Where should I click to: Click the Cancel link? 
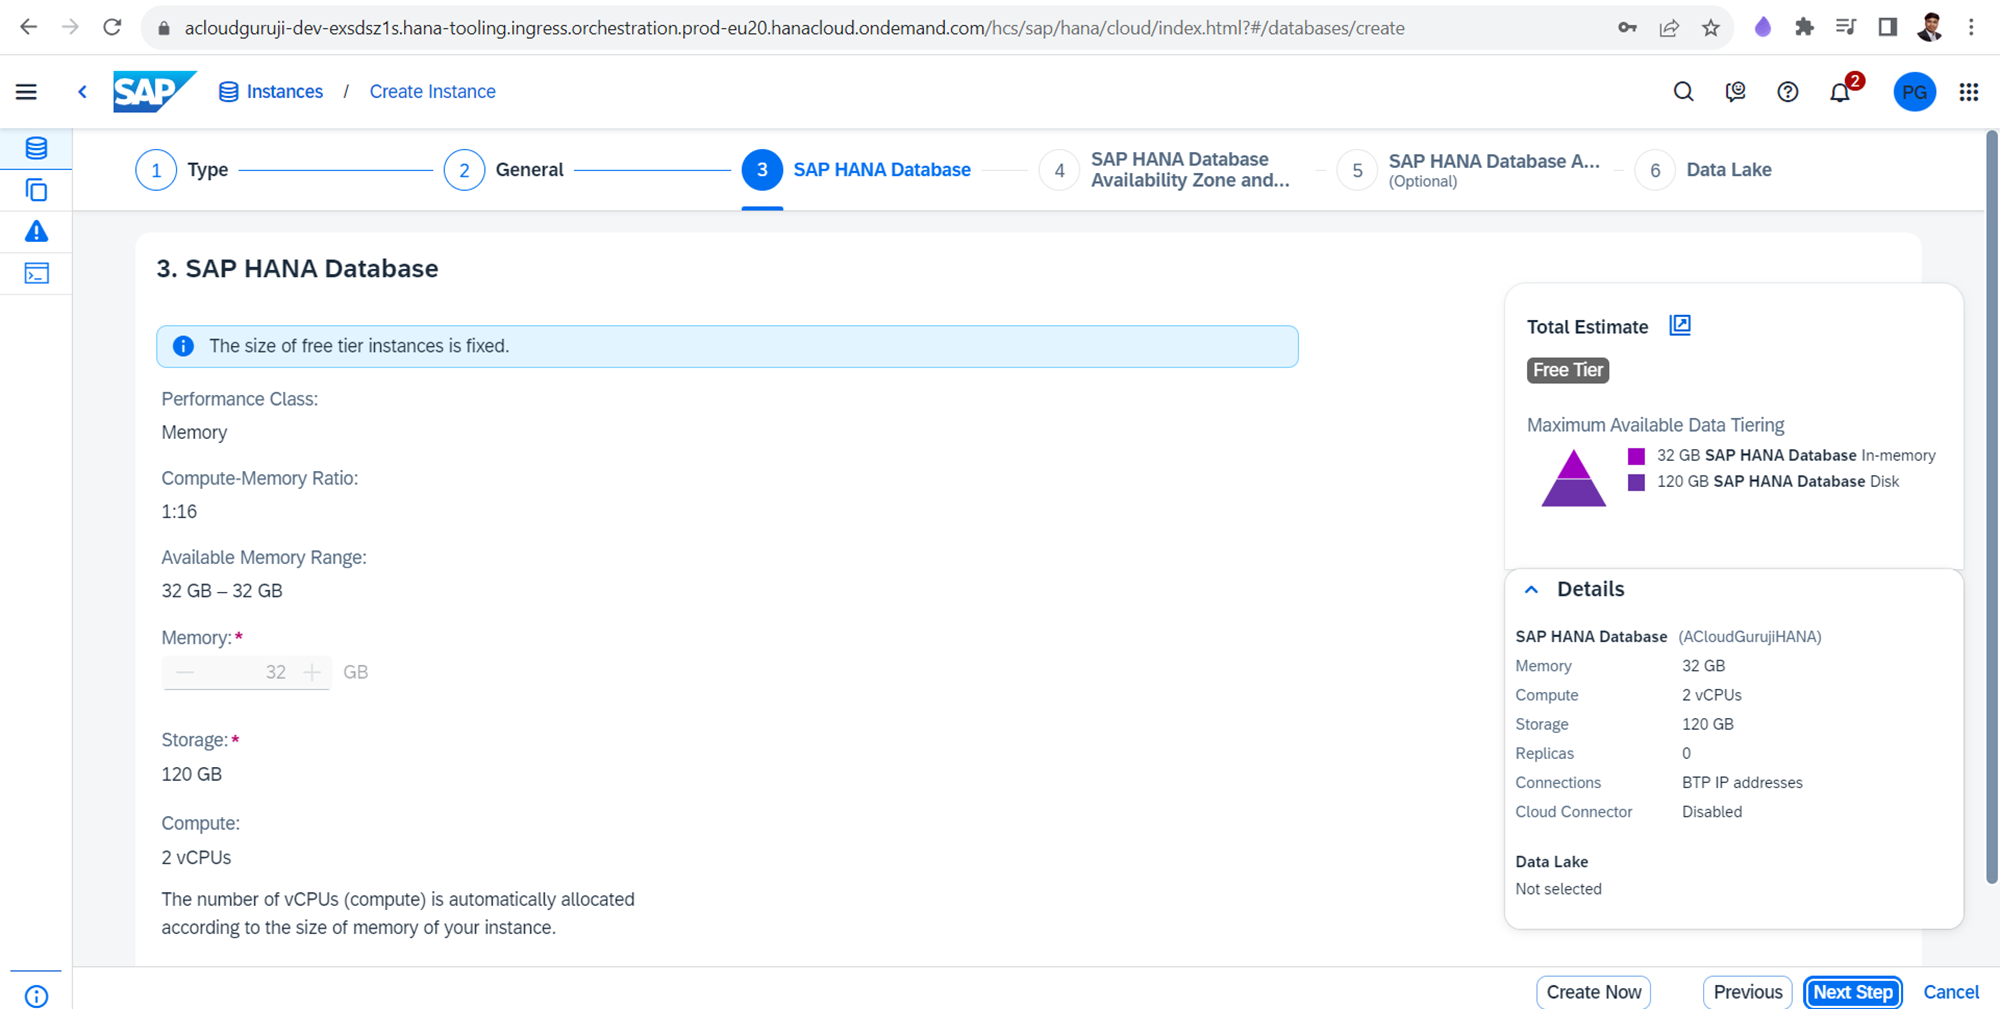point(1950,992)
